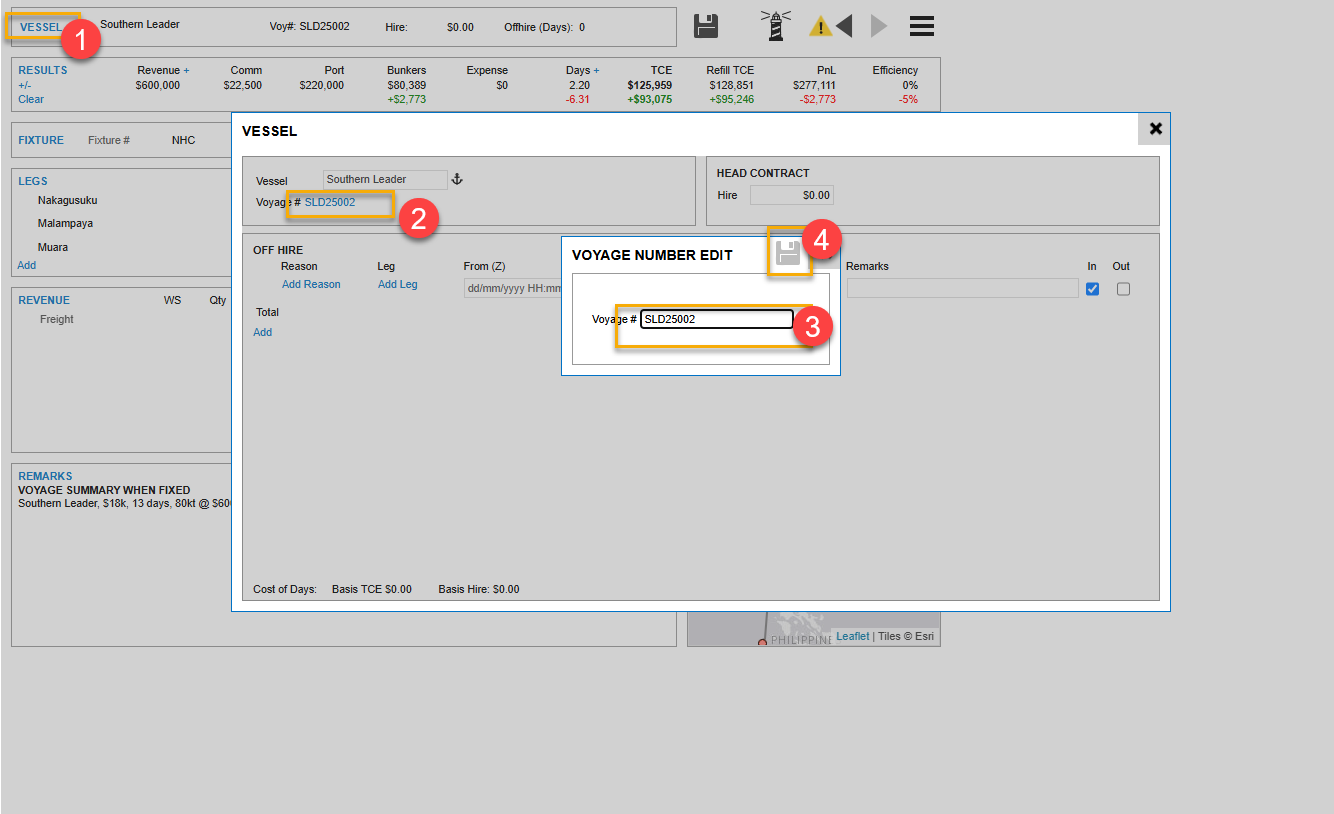Uncheck the In checkbox
Screen dimensions: 1334x814
[x=1092, y=289]
